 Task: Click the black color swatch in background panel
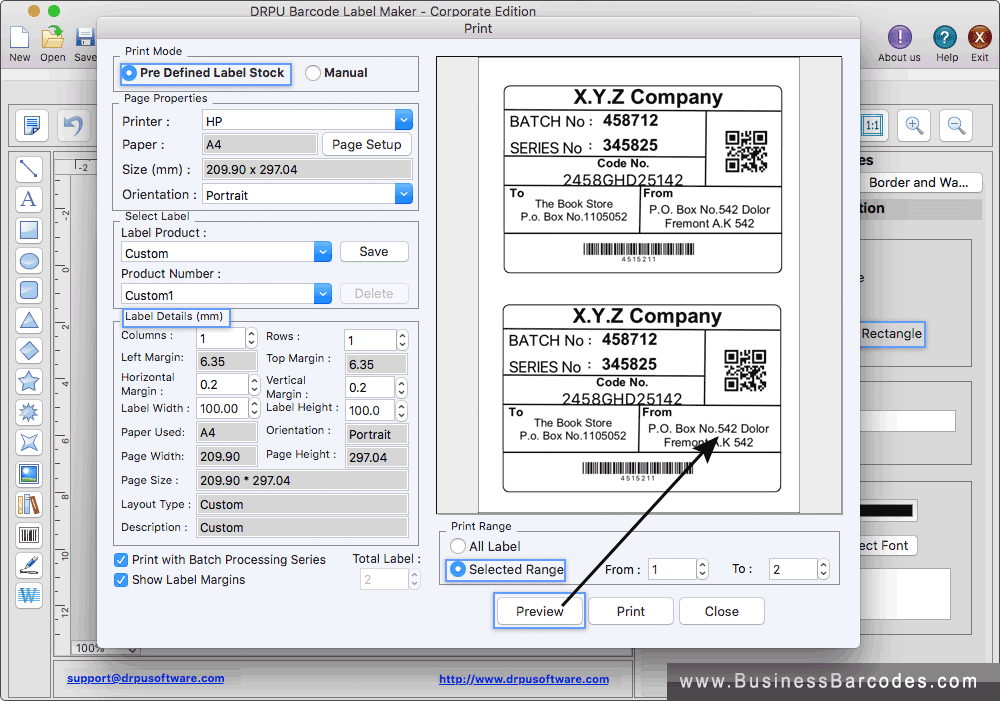tap(886, 510)
